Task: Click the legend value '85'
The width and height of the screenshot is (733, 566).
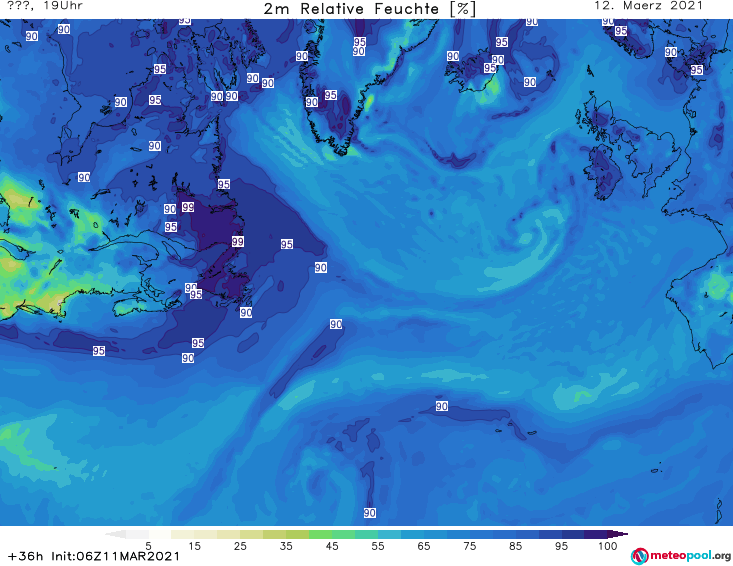Action: [515, 546]
